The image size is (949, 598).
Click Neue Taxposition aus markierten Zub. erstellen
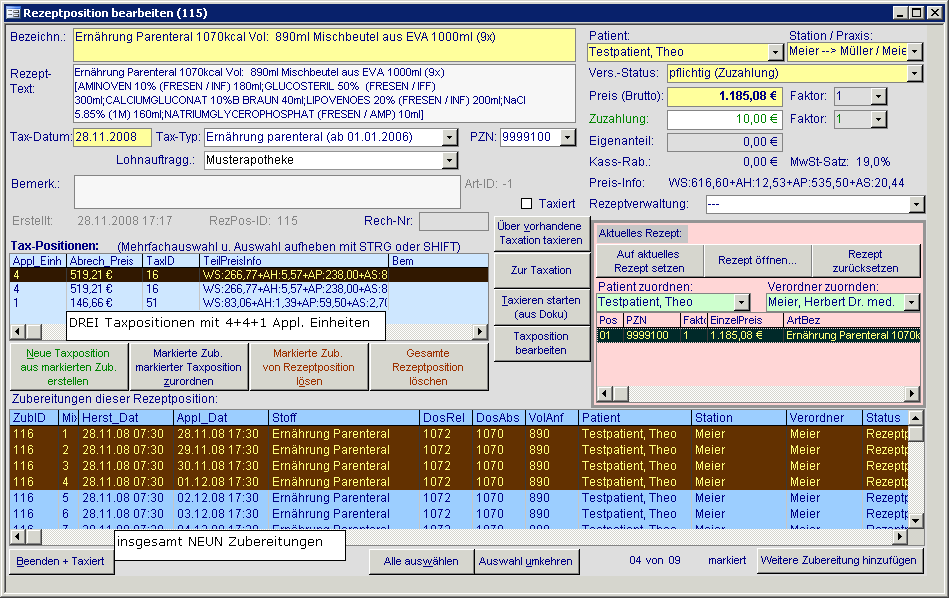[68, 367]
